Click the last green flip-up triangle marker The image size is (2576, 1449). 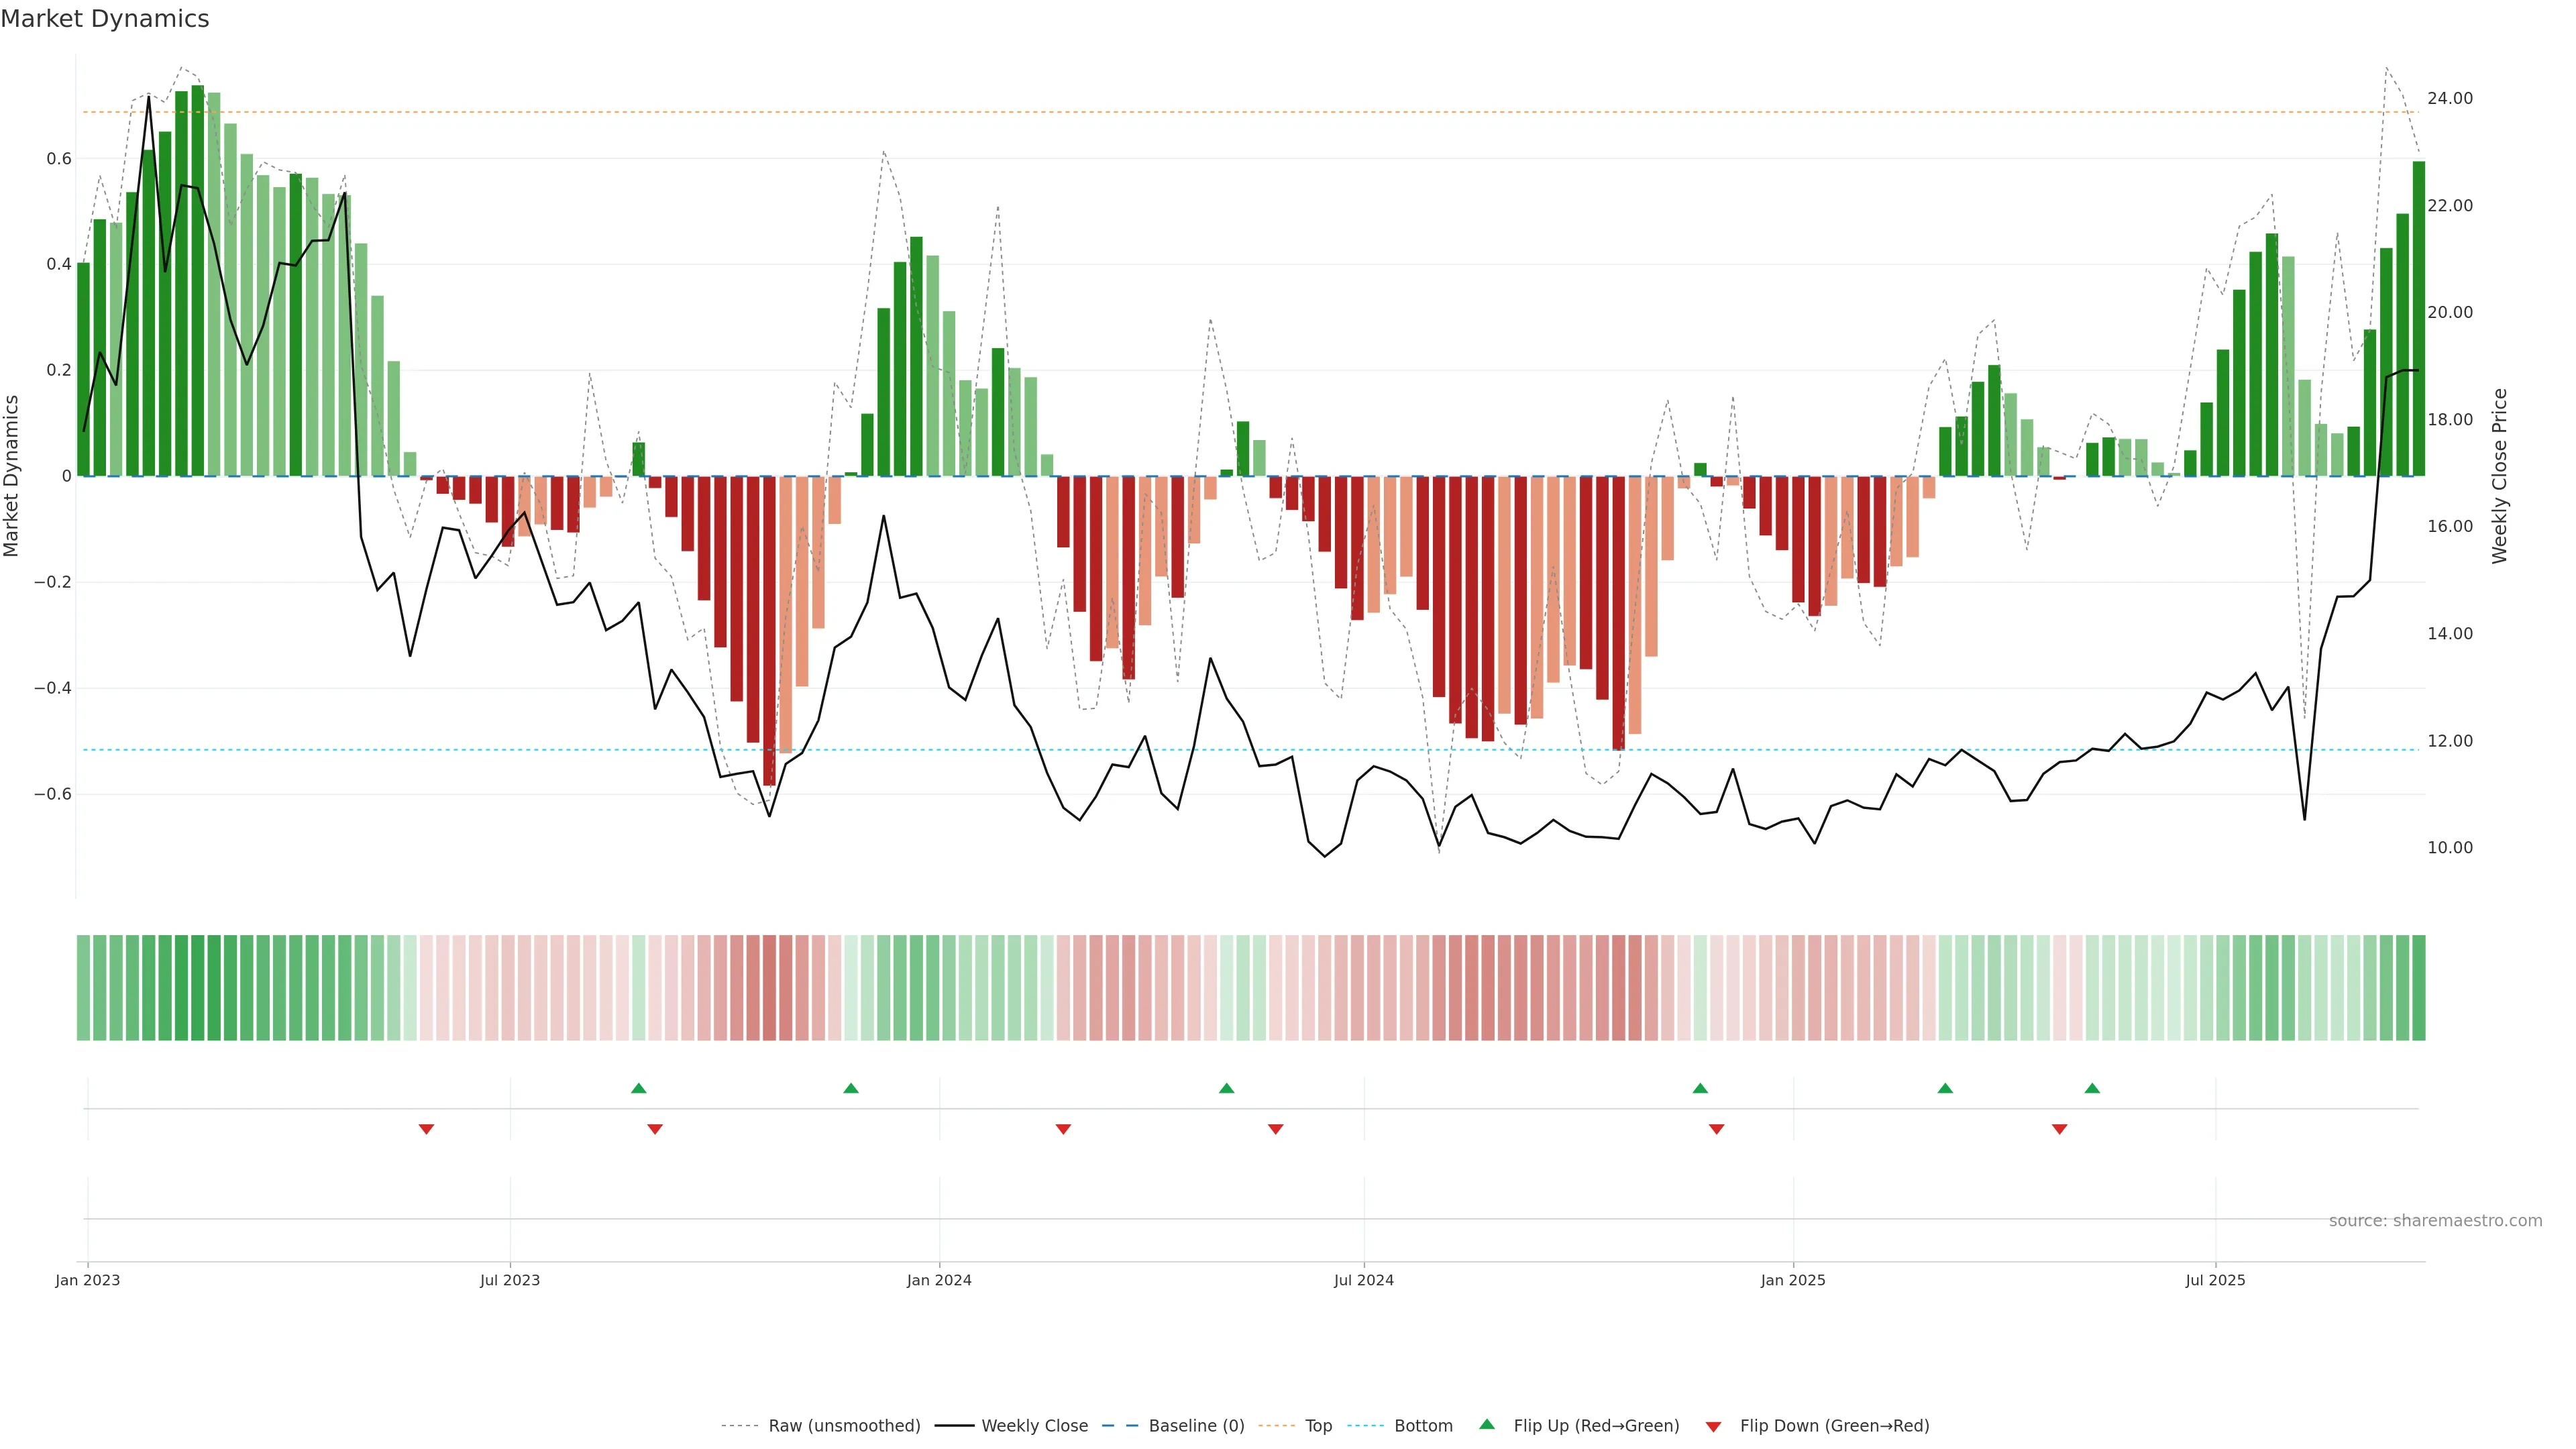click(2092, 1088)
